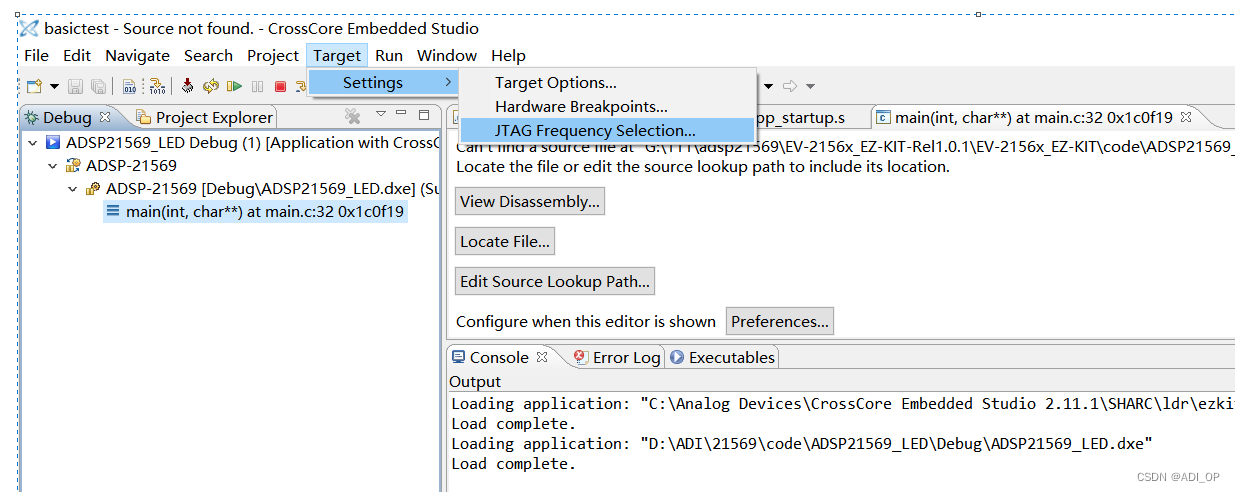Viewport: 1235px width, 492px height.
Task: Select ADSP-21569 [Debug\ADSP21569_LED.dxe] thread row
Action: pyautogui.click(x=262, y=188)
